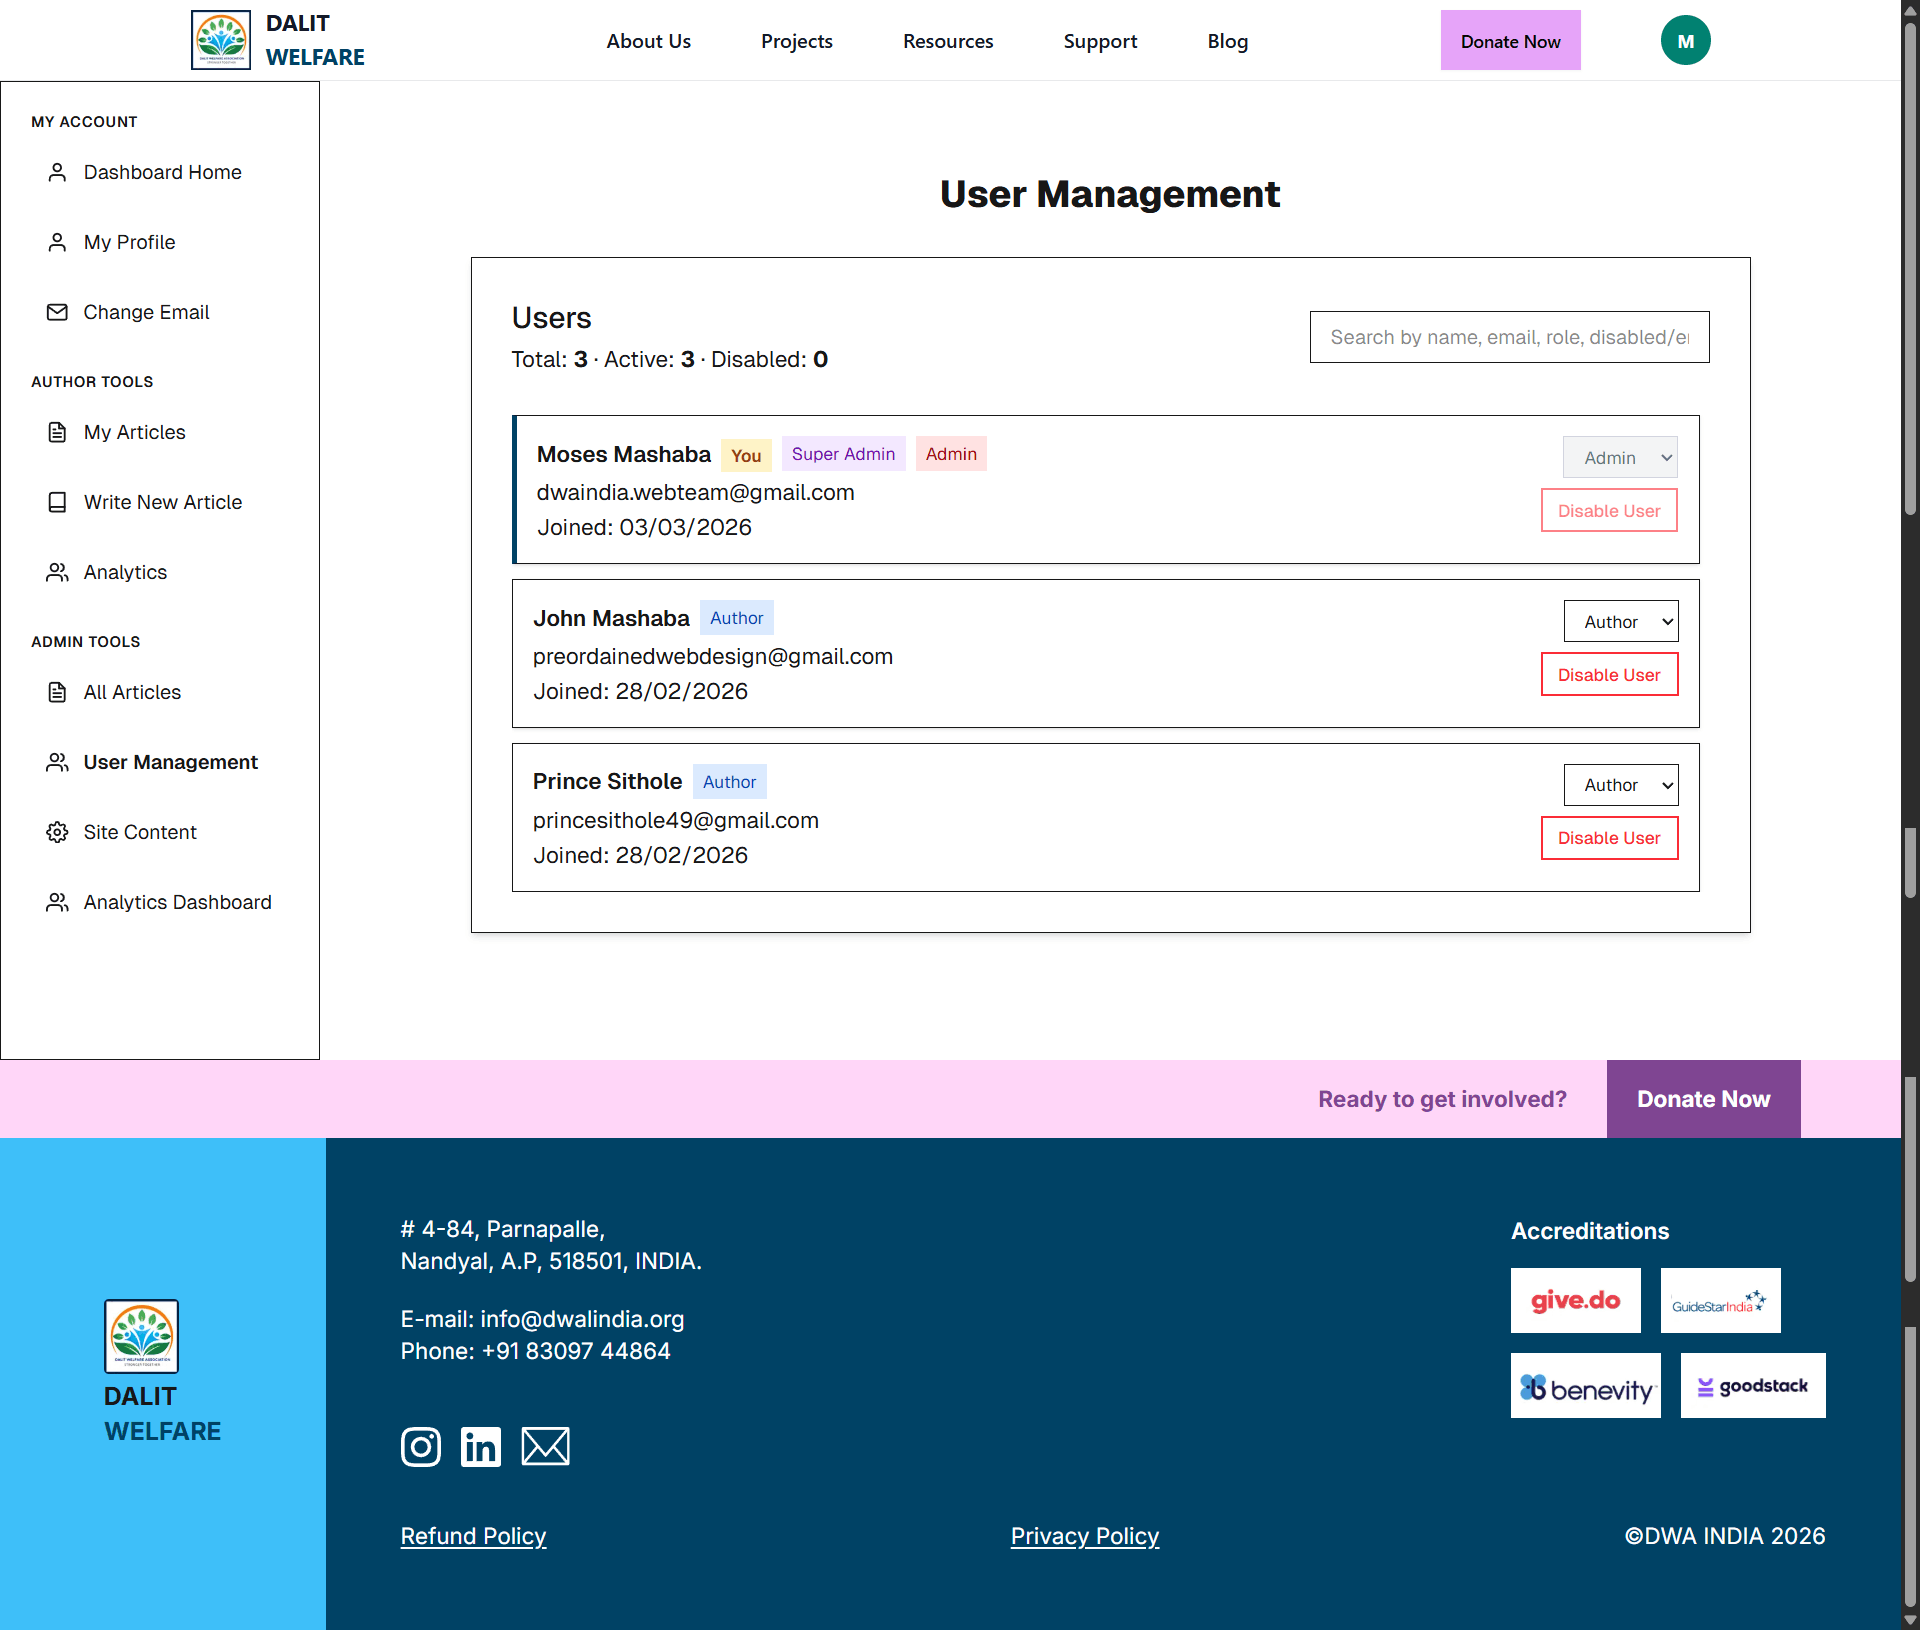
Task: Navigate to the Blog menu item
Action: click(1227, 41)
